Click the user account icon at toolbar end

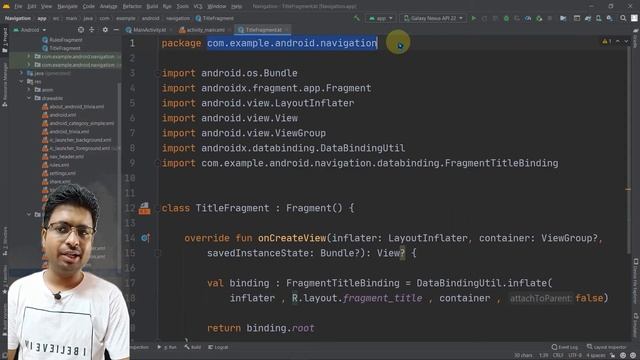634,18
